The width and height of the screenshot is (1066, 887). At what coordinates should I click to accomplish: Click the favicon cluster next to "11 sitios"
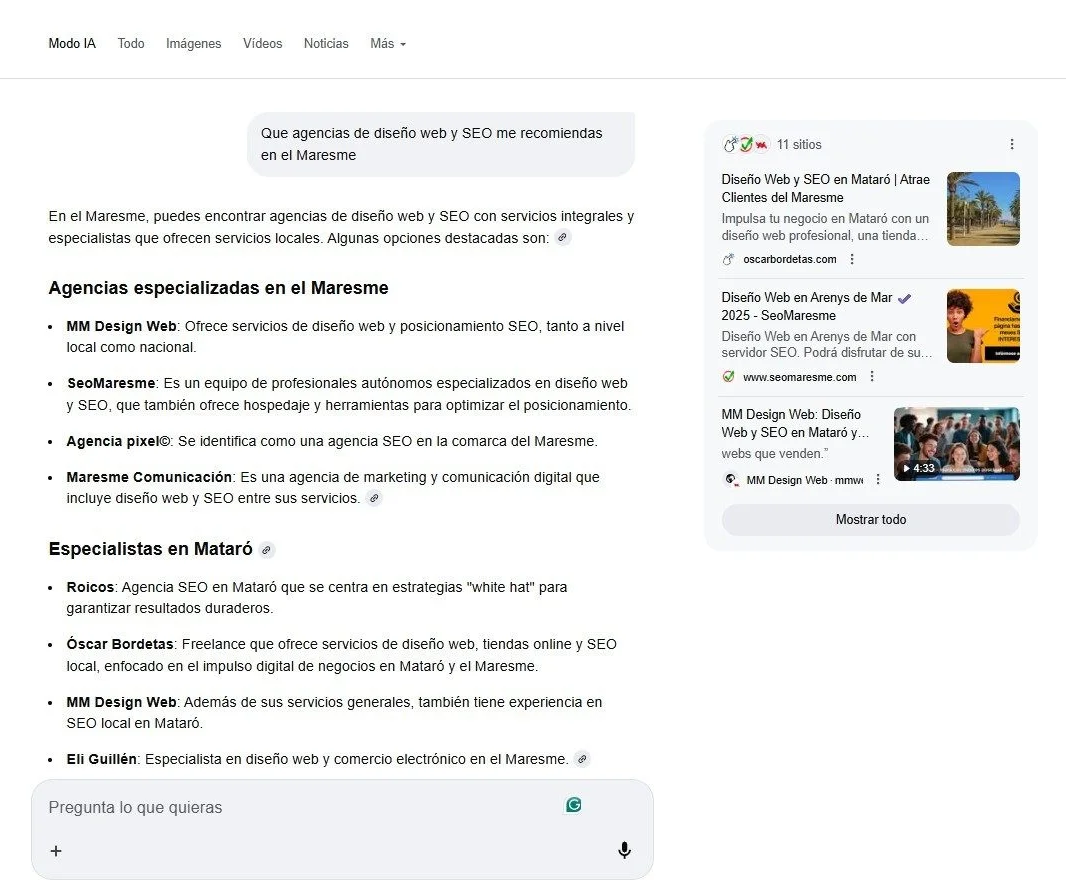point(748,144)
